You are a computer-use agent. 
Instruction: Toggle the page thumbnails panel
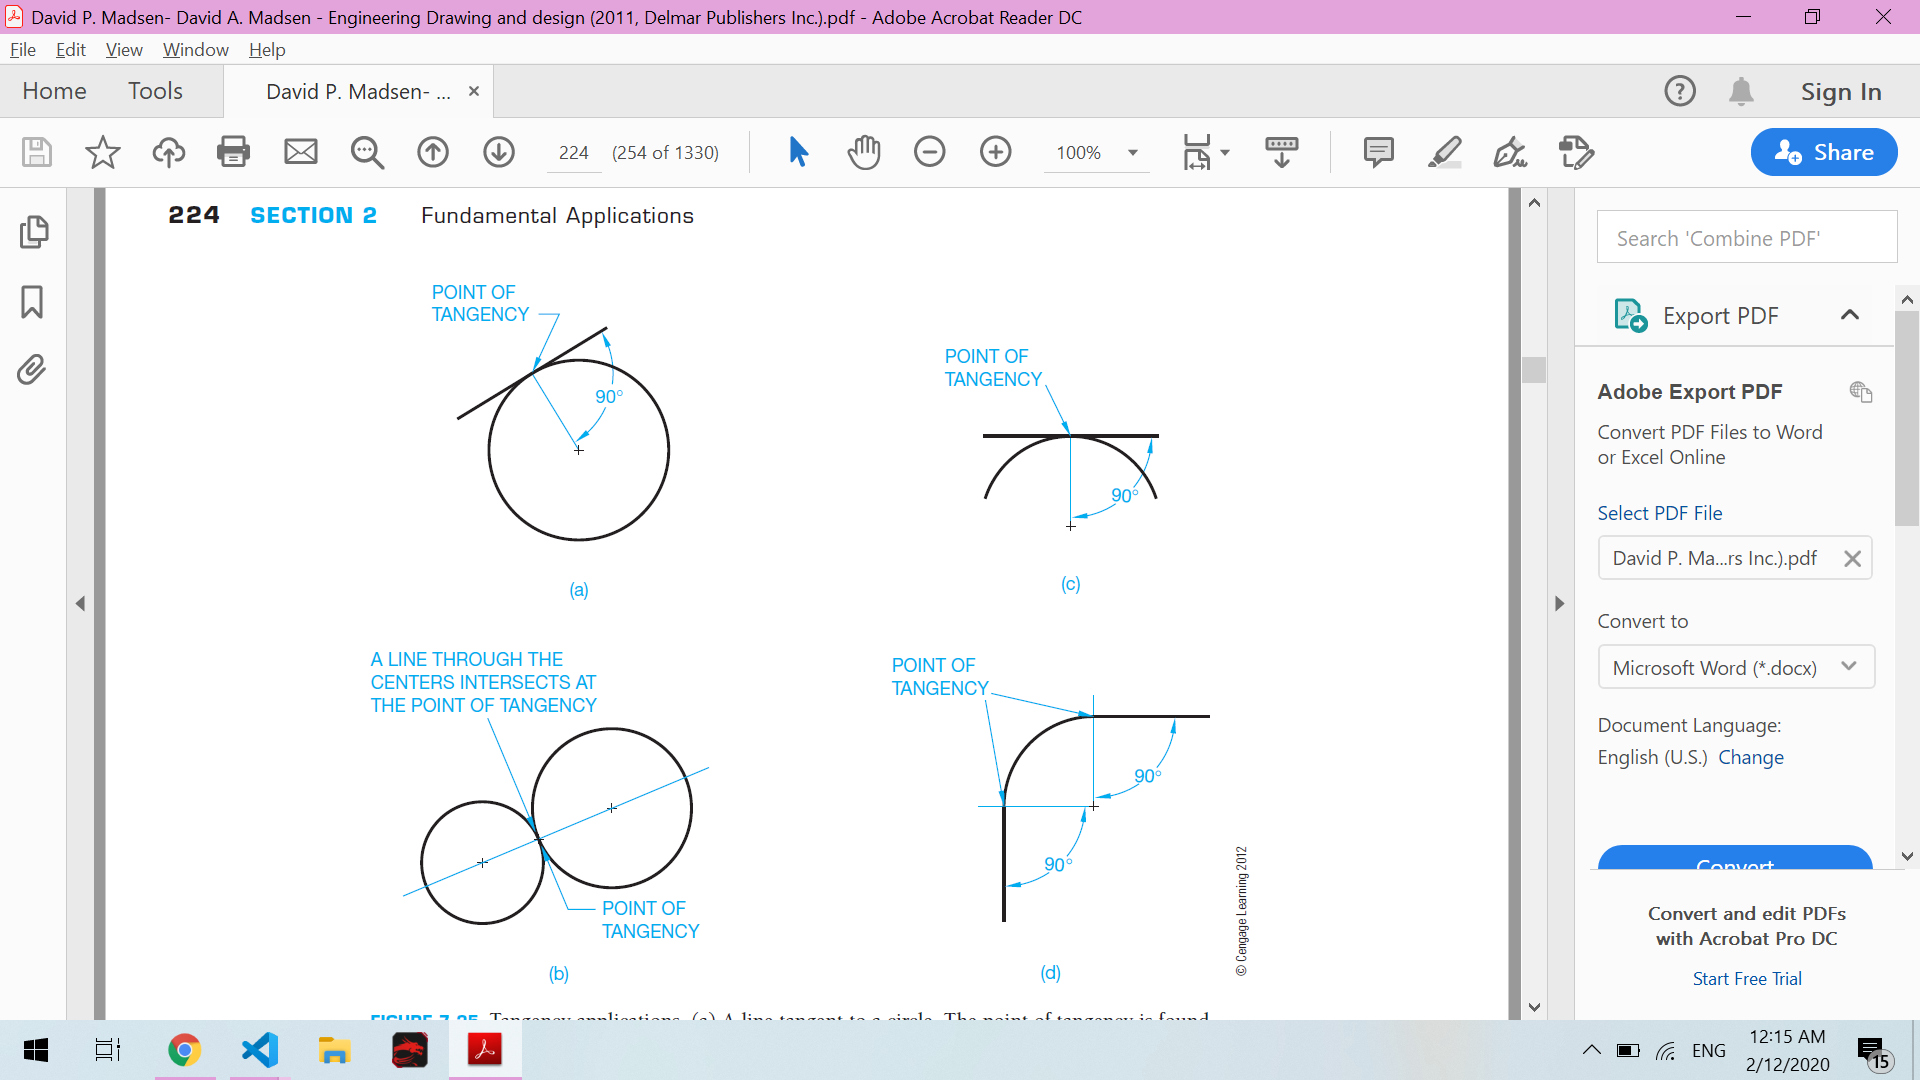[x=32, y=232]
